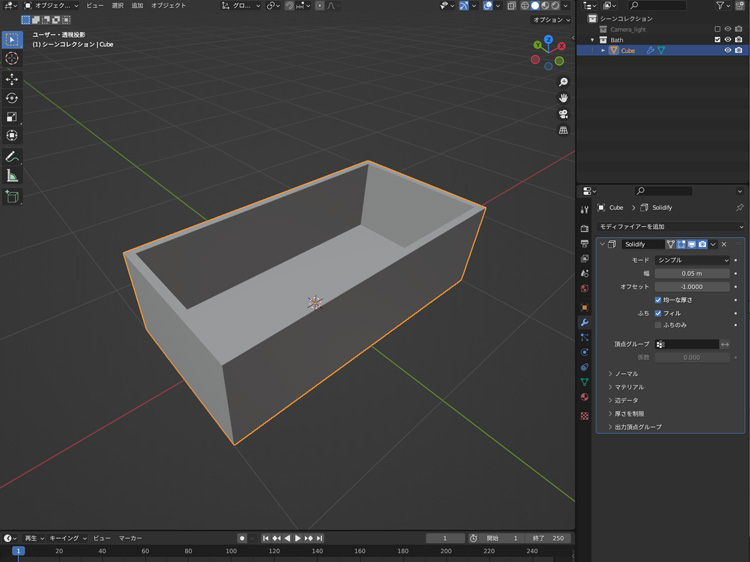Open the Modifier properties wrench tab
Image resolution: width=750 pixels, height=562 pixels.
point(585,322)
